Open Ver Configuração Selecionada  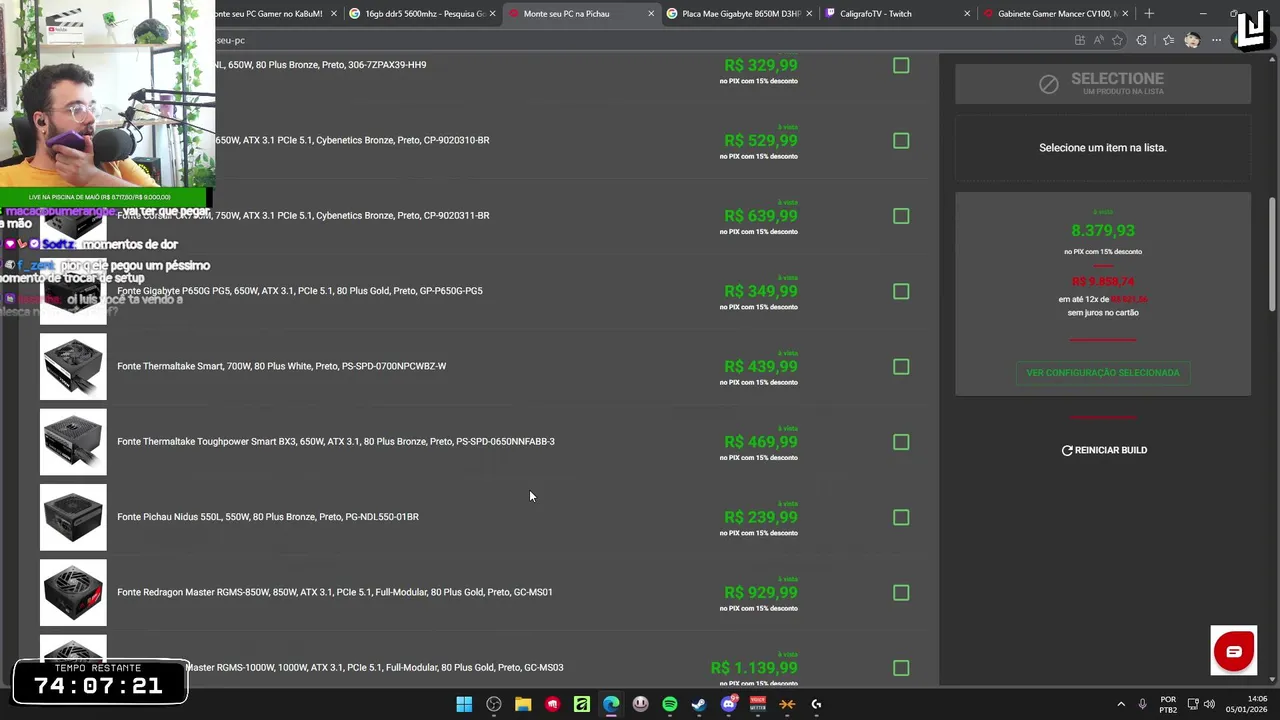point(1103,373)
